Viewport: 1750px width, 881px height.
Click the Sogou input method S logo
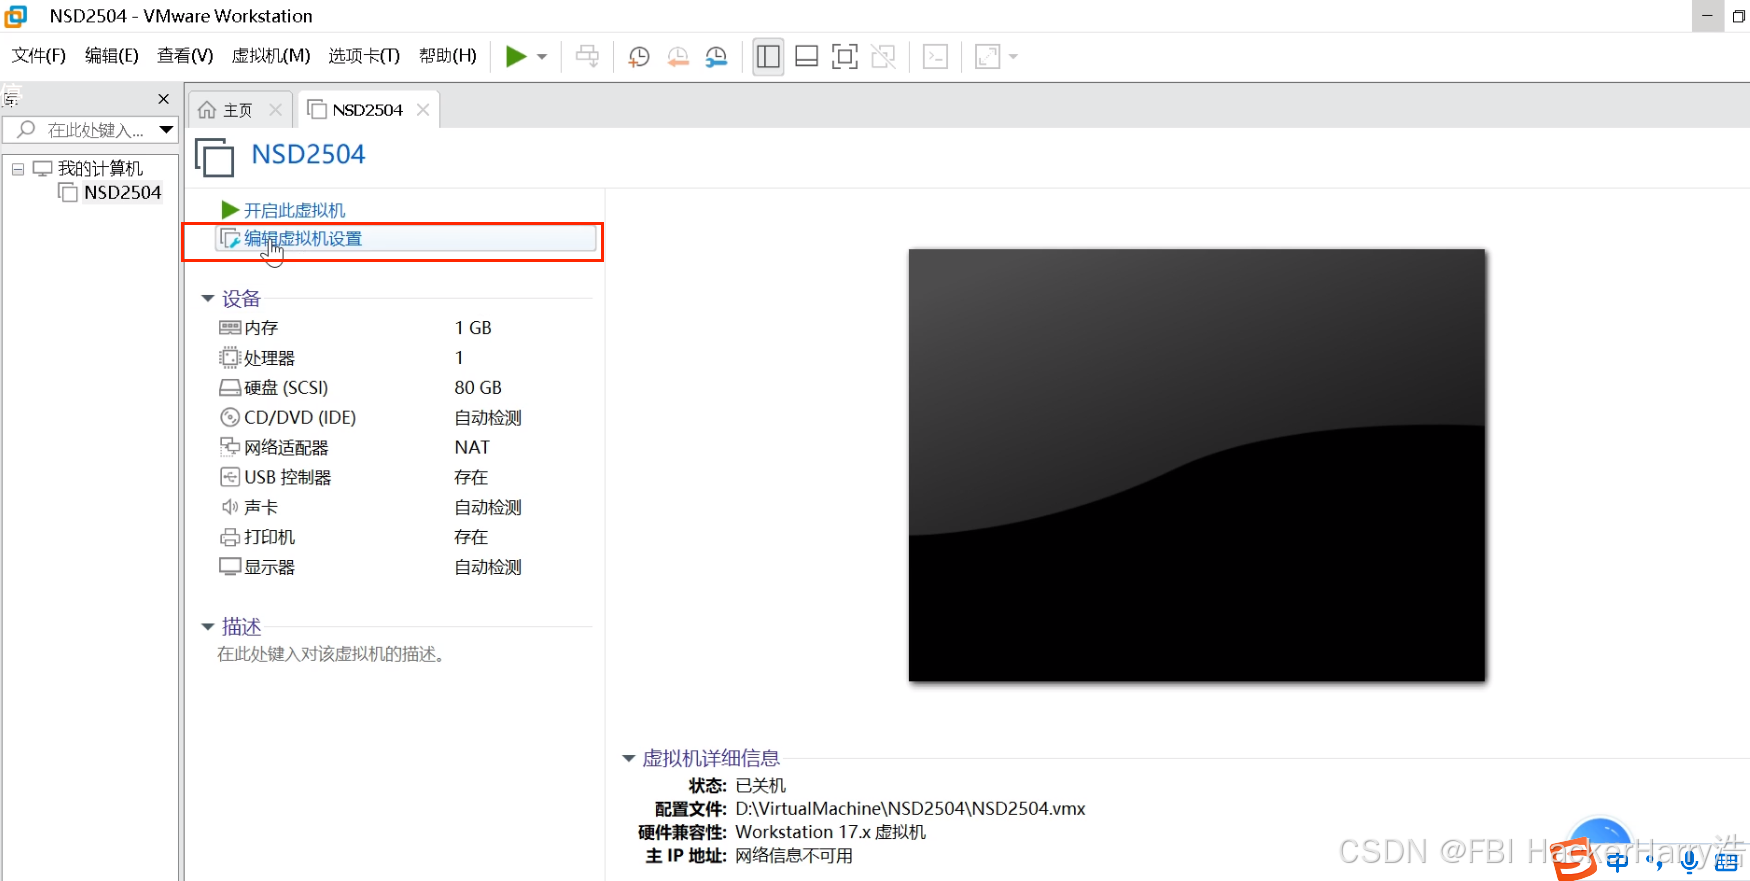(x=1575, y=860)
